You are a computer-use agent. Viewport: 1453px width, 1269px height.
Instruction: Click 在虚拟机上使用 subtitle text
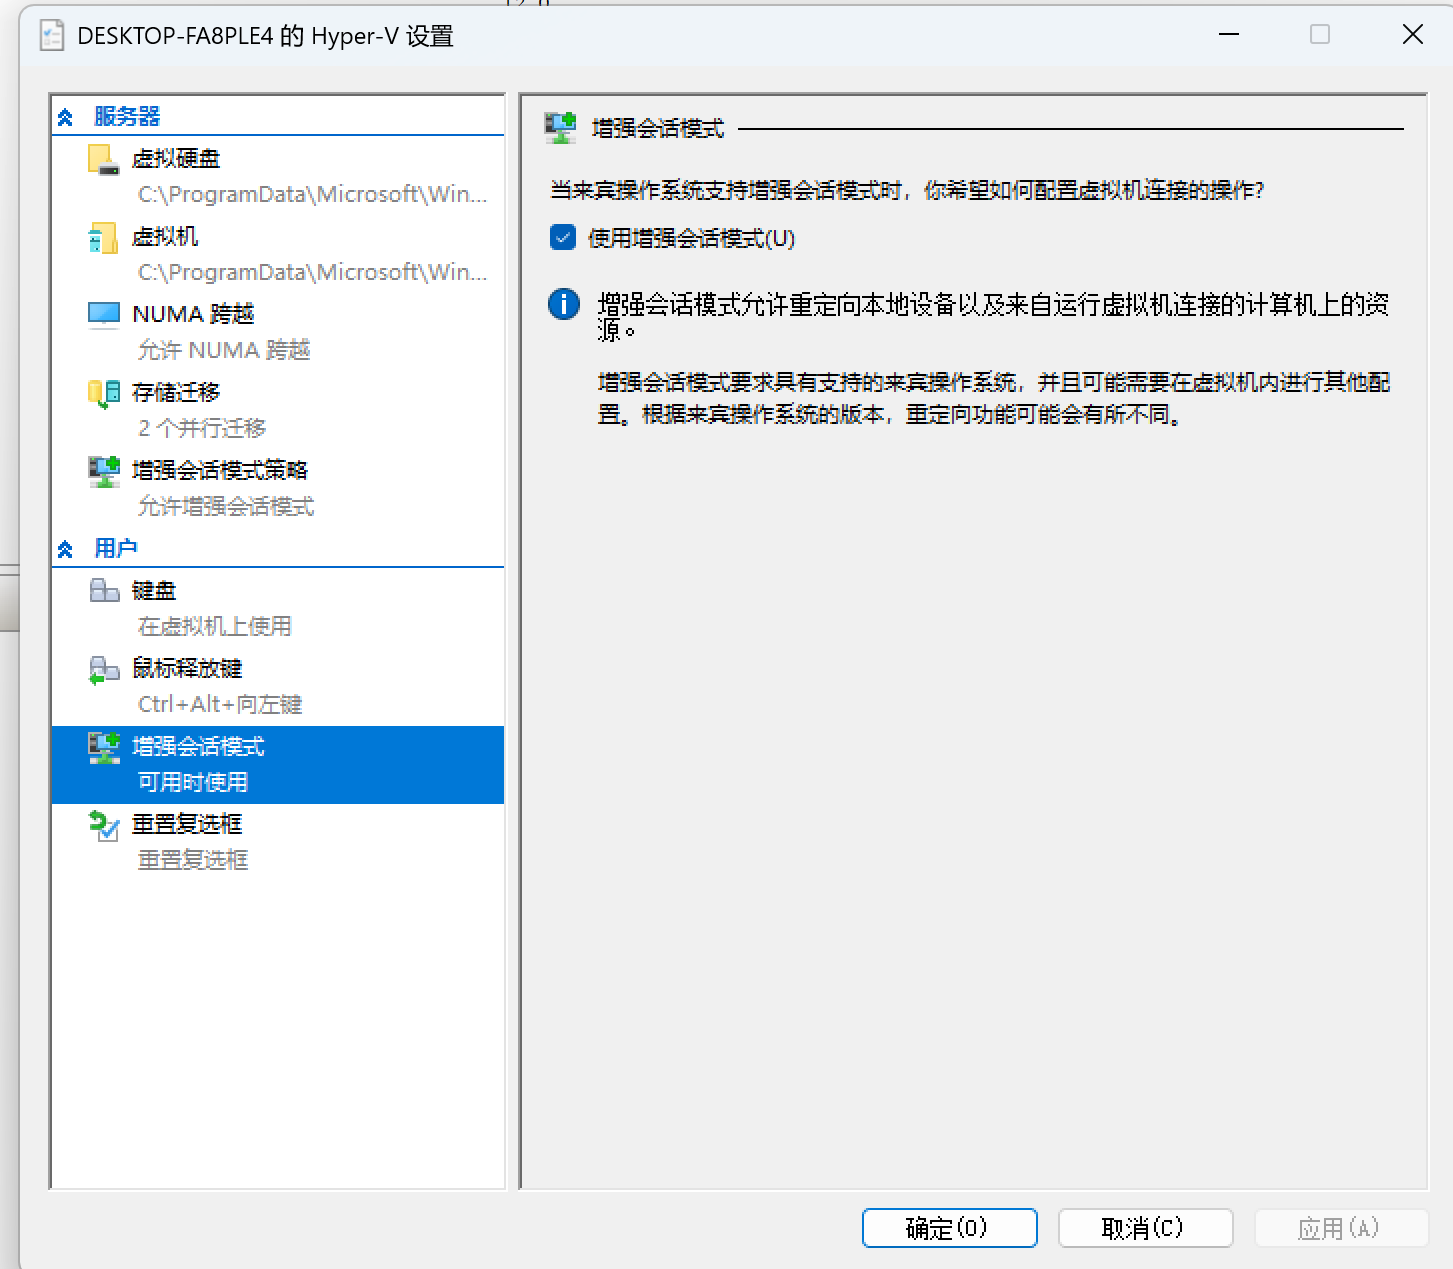(x=215, y=626)
